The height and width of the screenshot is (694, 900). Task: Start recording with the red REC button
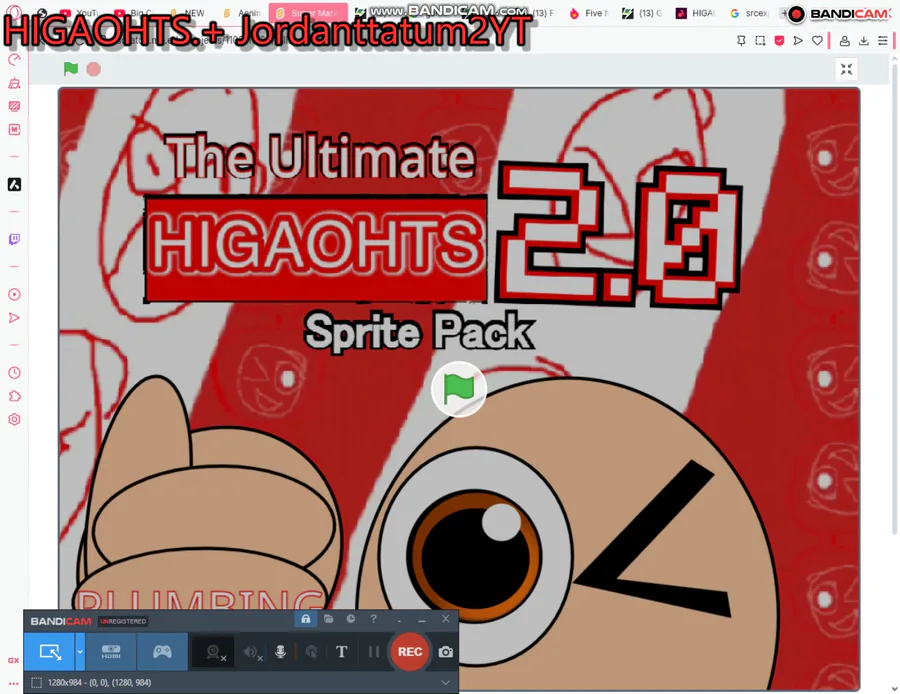(x=410, y=652)
